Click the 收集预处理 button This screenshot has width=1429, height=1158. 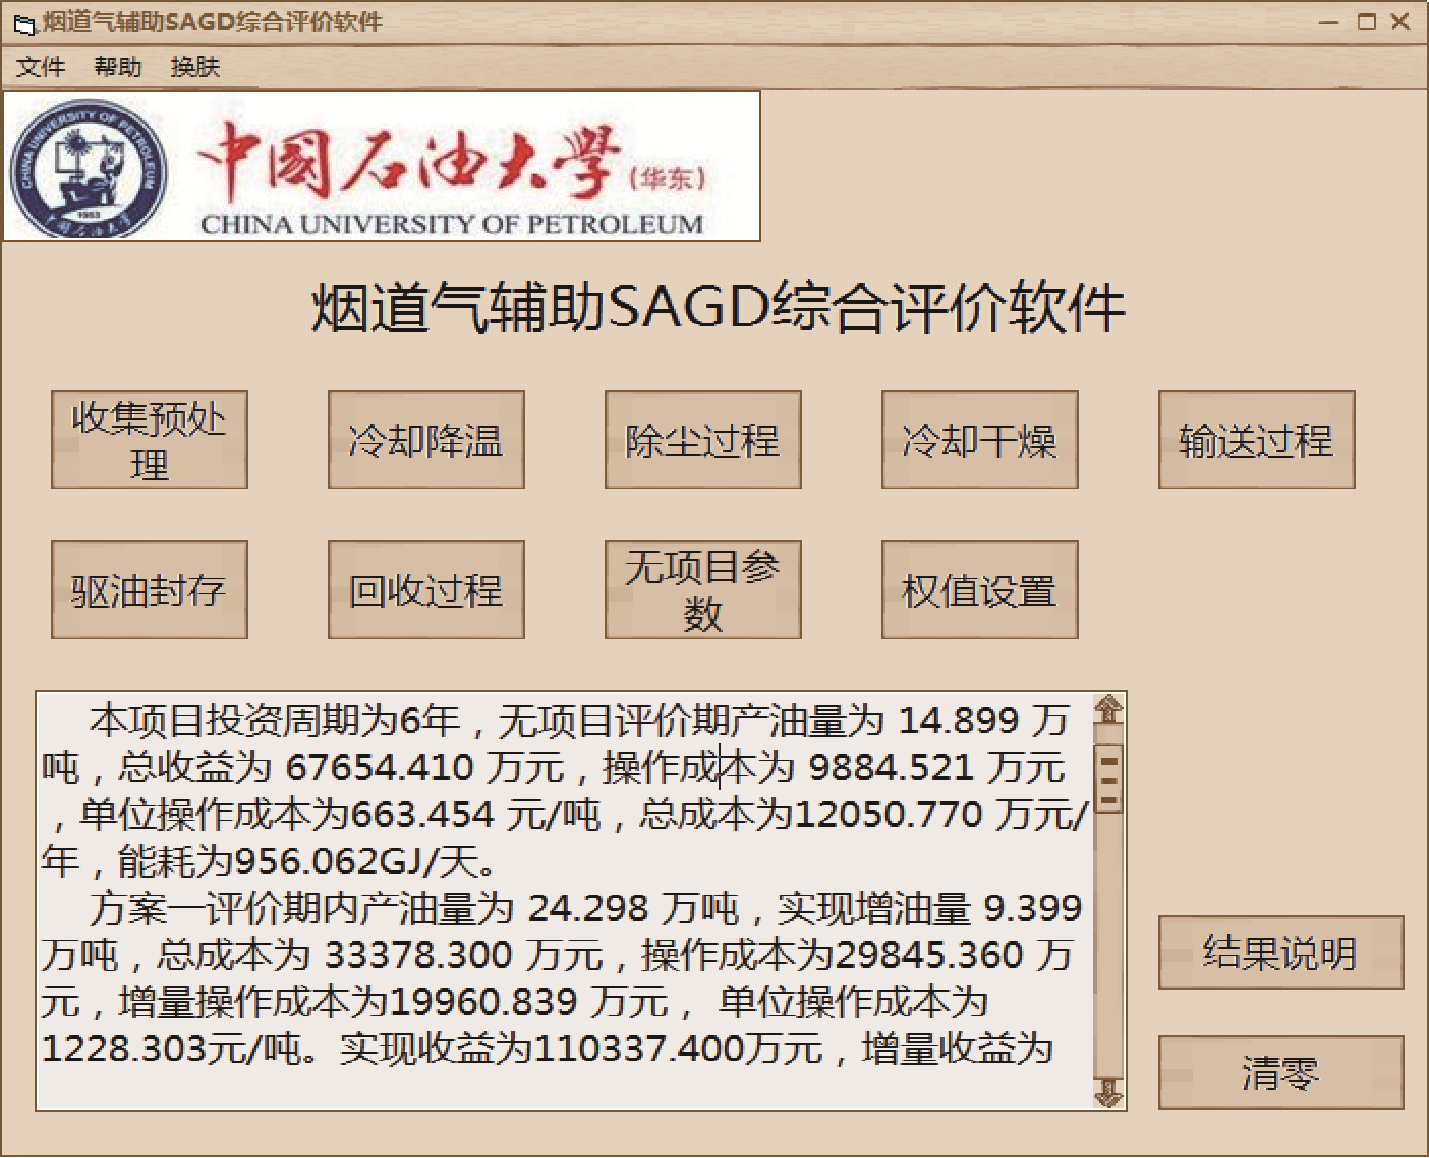tap(149, 440)
